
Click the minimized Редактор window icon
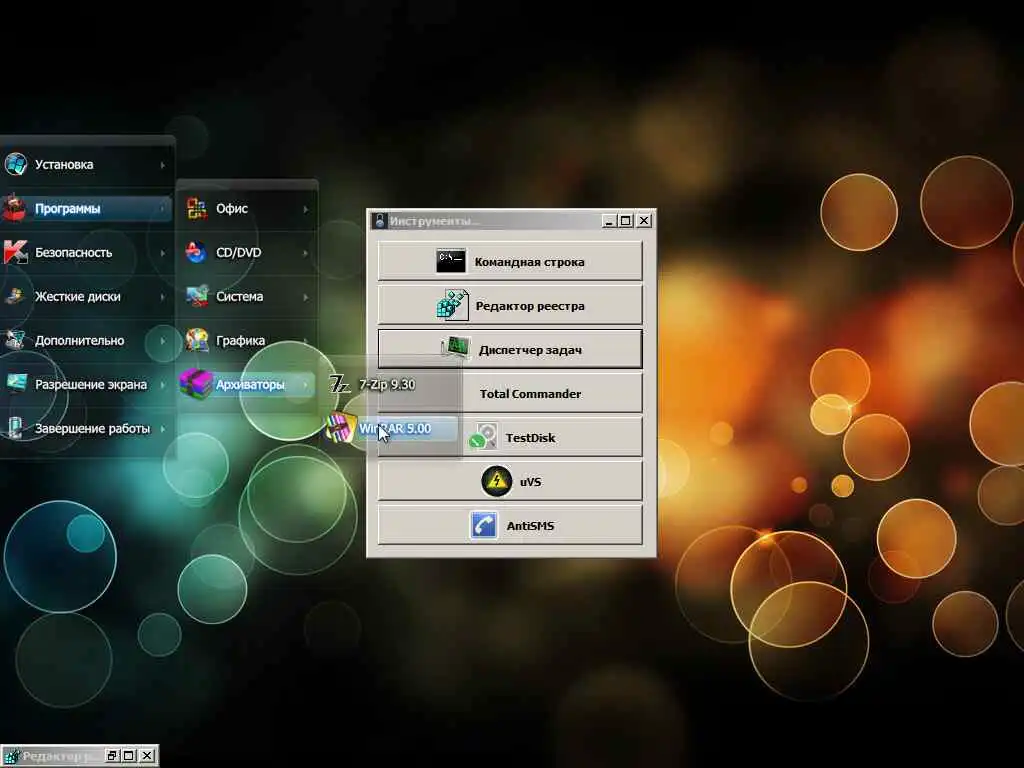click(10, 756)
